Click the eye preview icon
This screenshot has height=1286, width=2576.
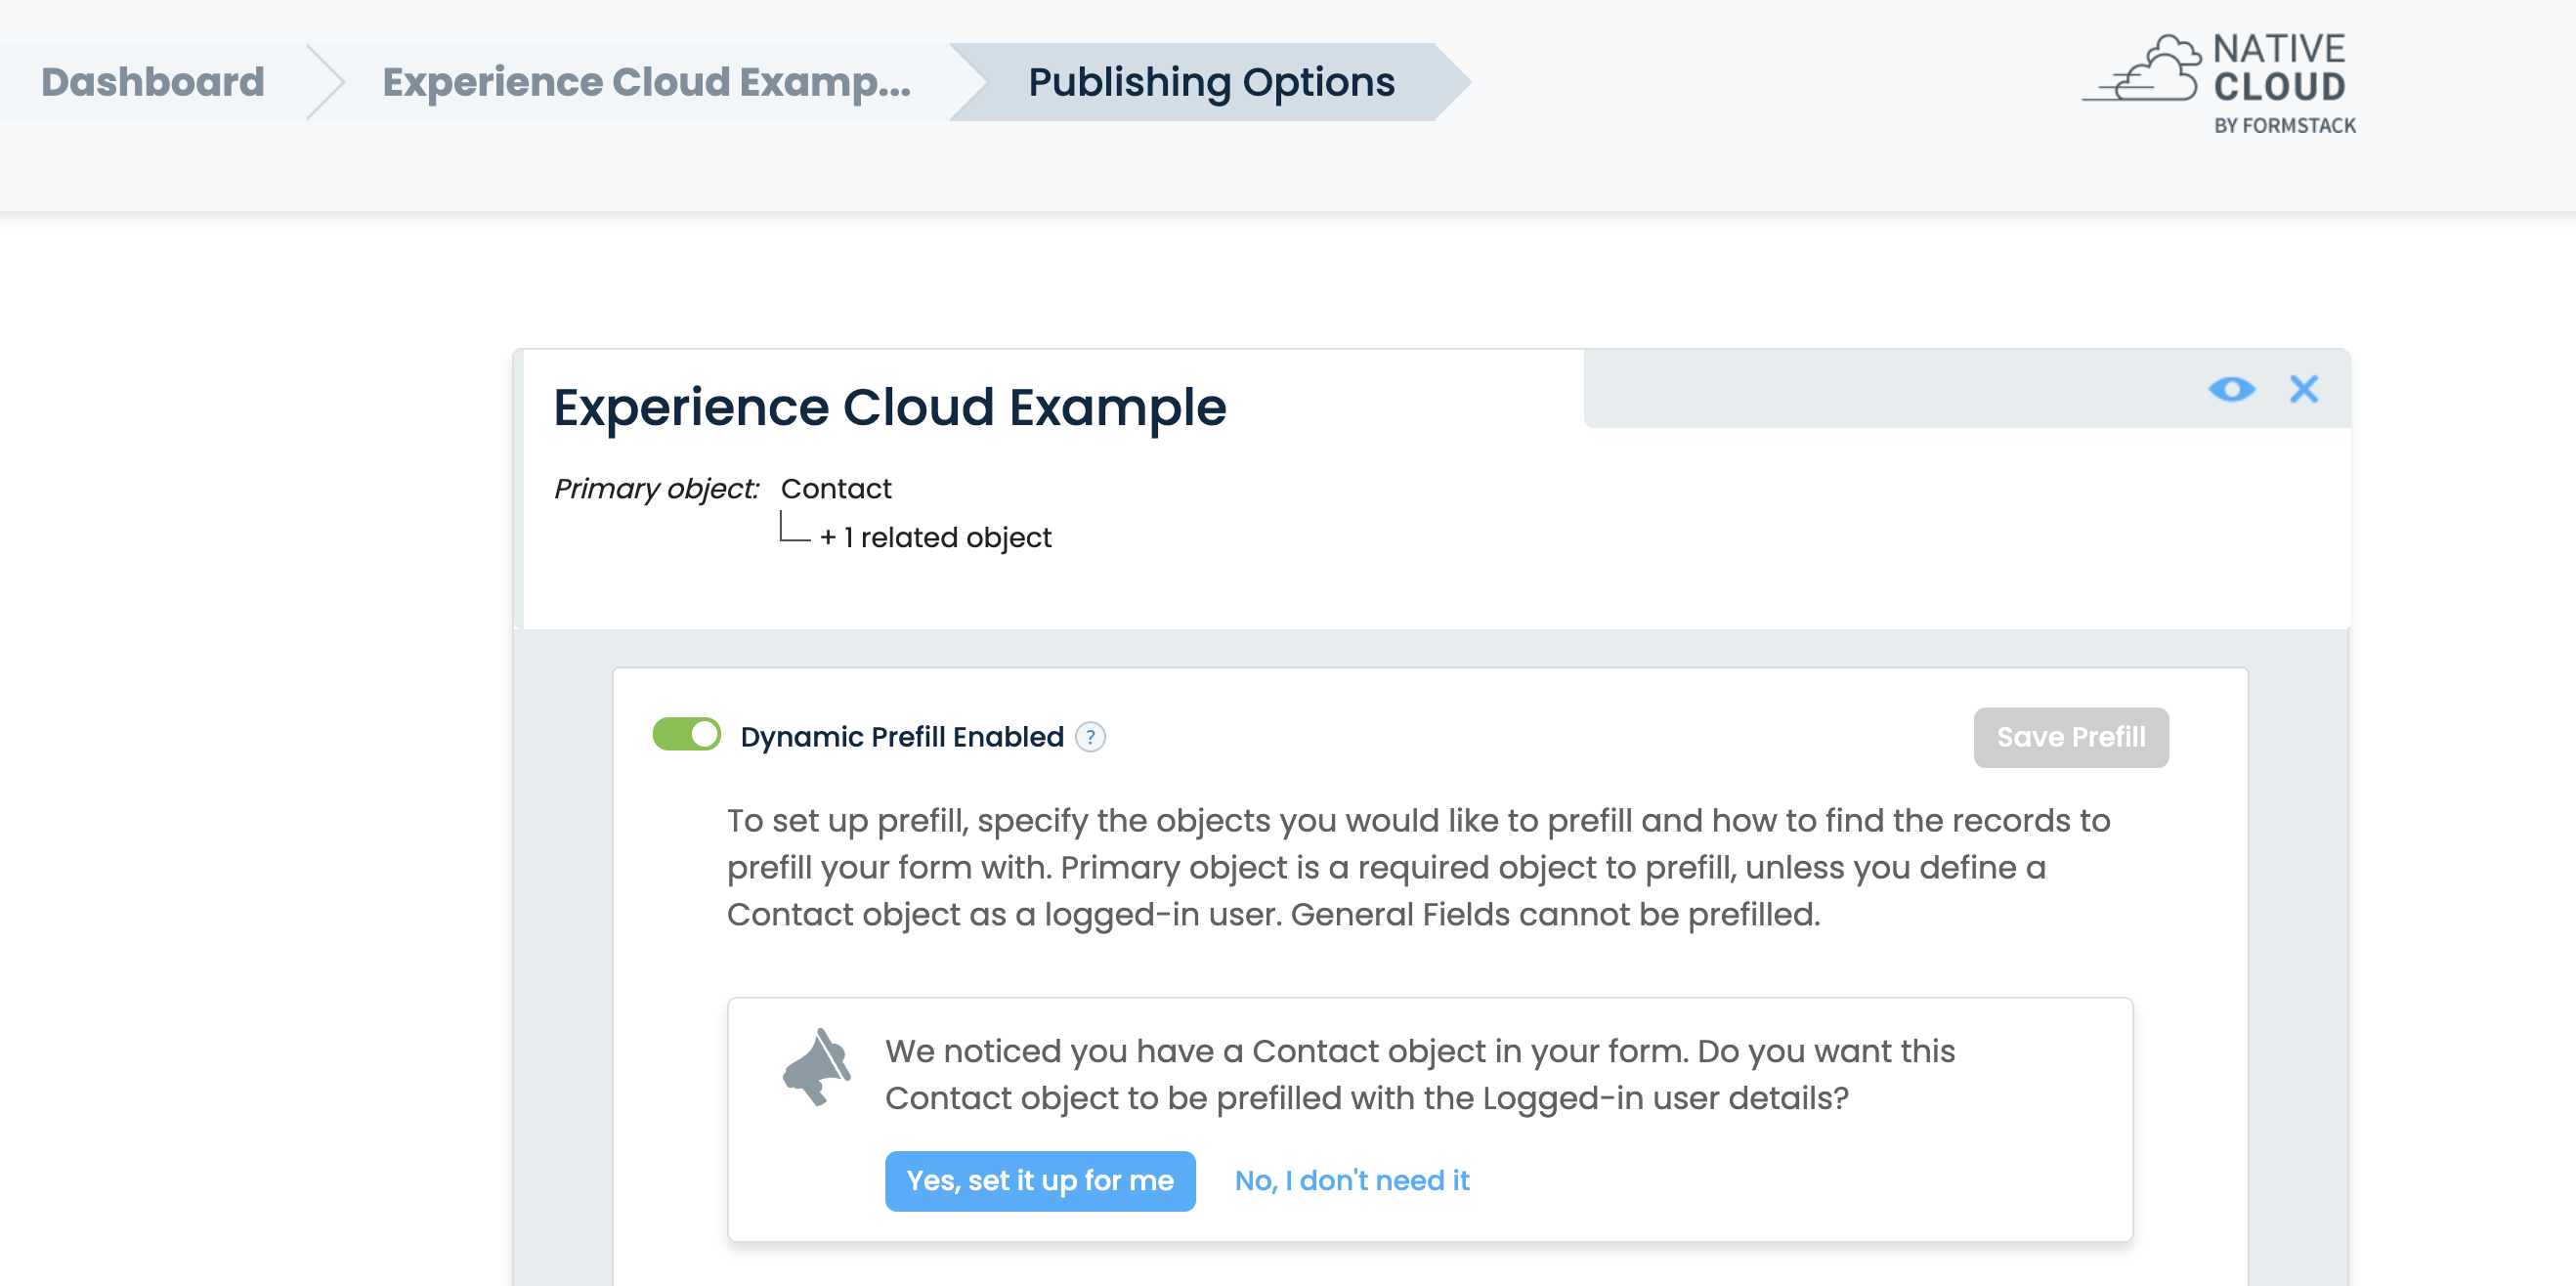2231,389
